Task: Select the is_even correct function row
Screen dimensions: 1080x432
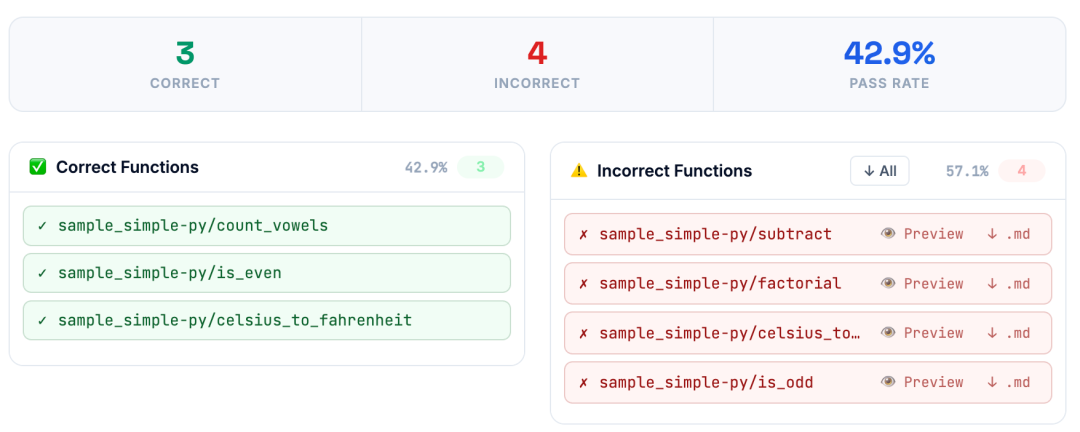Action: pos(267,273)
